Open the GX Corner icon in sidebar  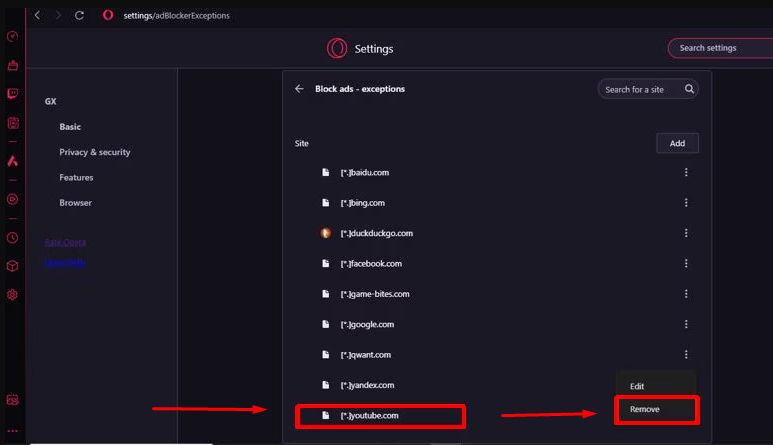[x=13, y=65]
